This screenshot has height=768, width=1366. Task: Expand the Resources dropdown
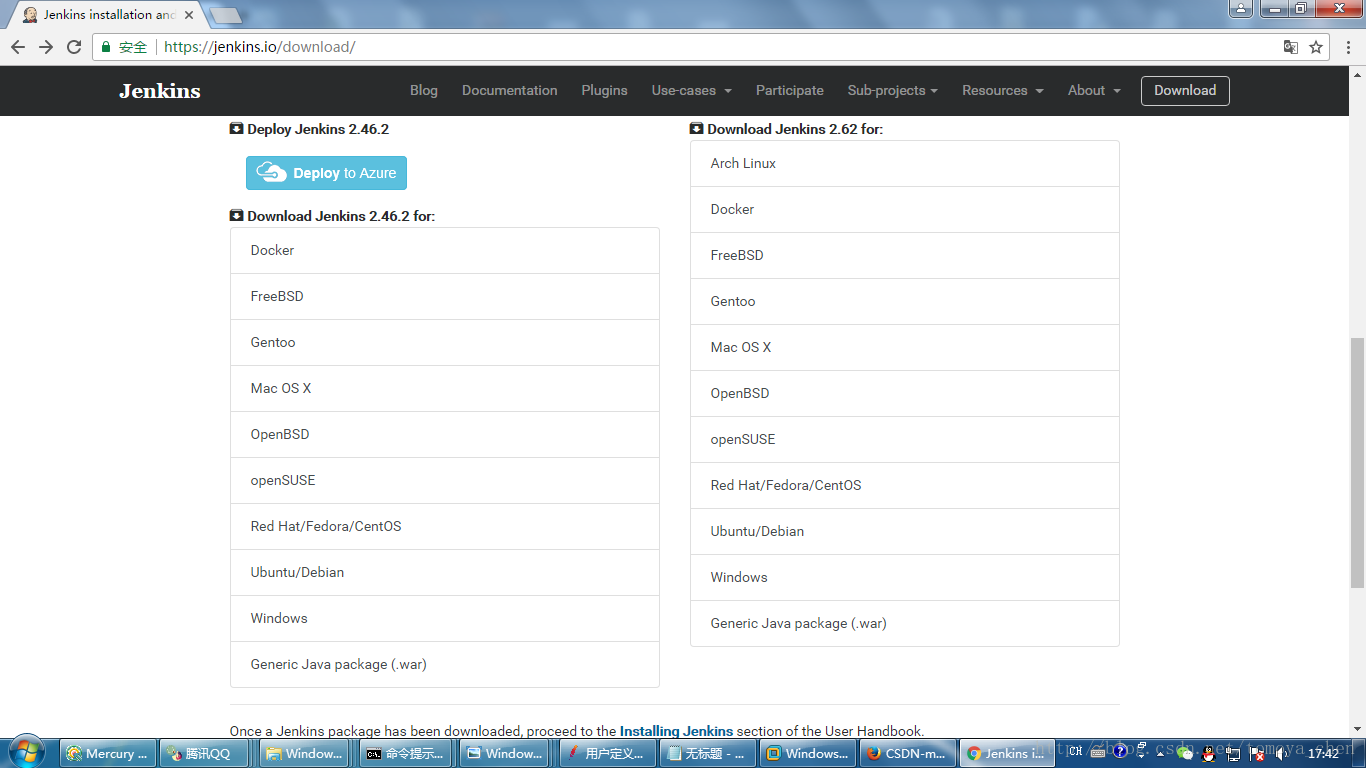[1003, 90]
